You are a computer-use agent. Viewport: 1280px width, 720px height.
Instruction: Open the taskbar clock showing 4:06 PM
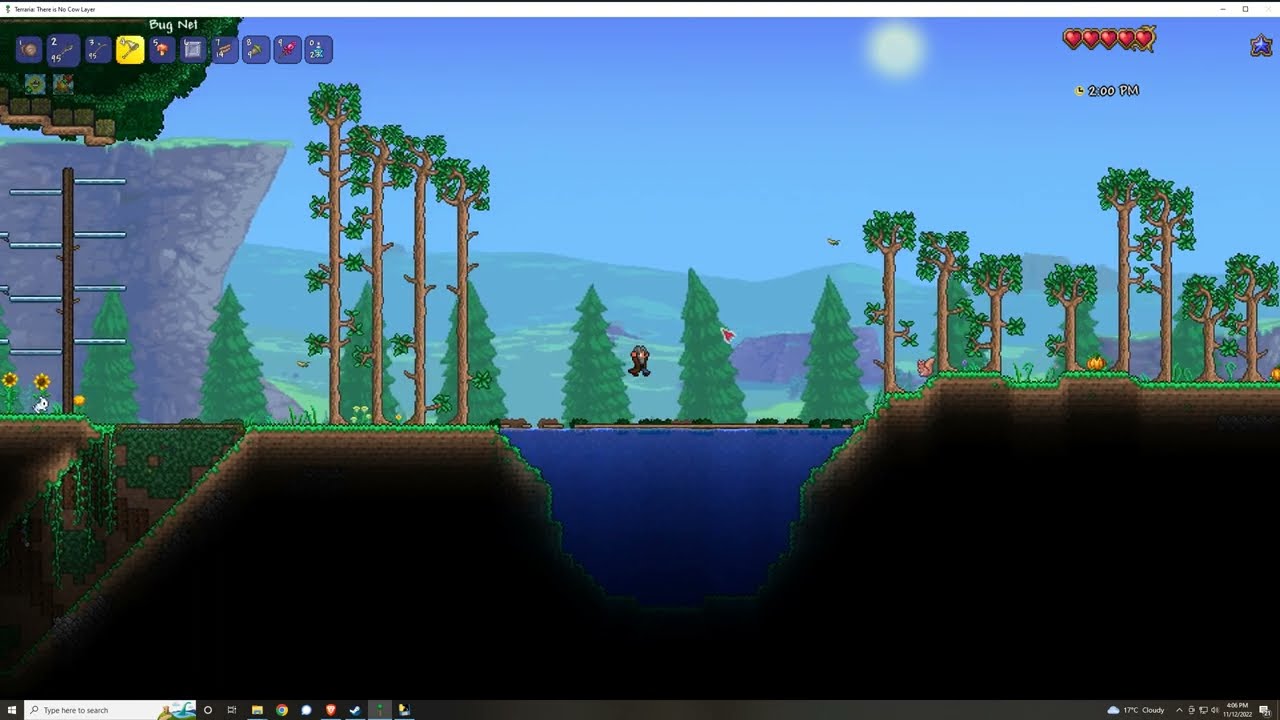tap(1237, 710)
